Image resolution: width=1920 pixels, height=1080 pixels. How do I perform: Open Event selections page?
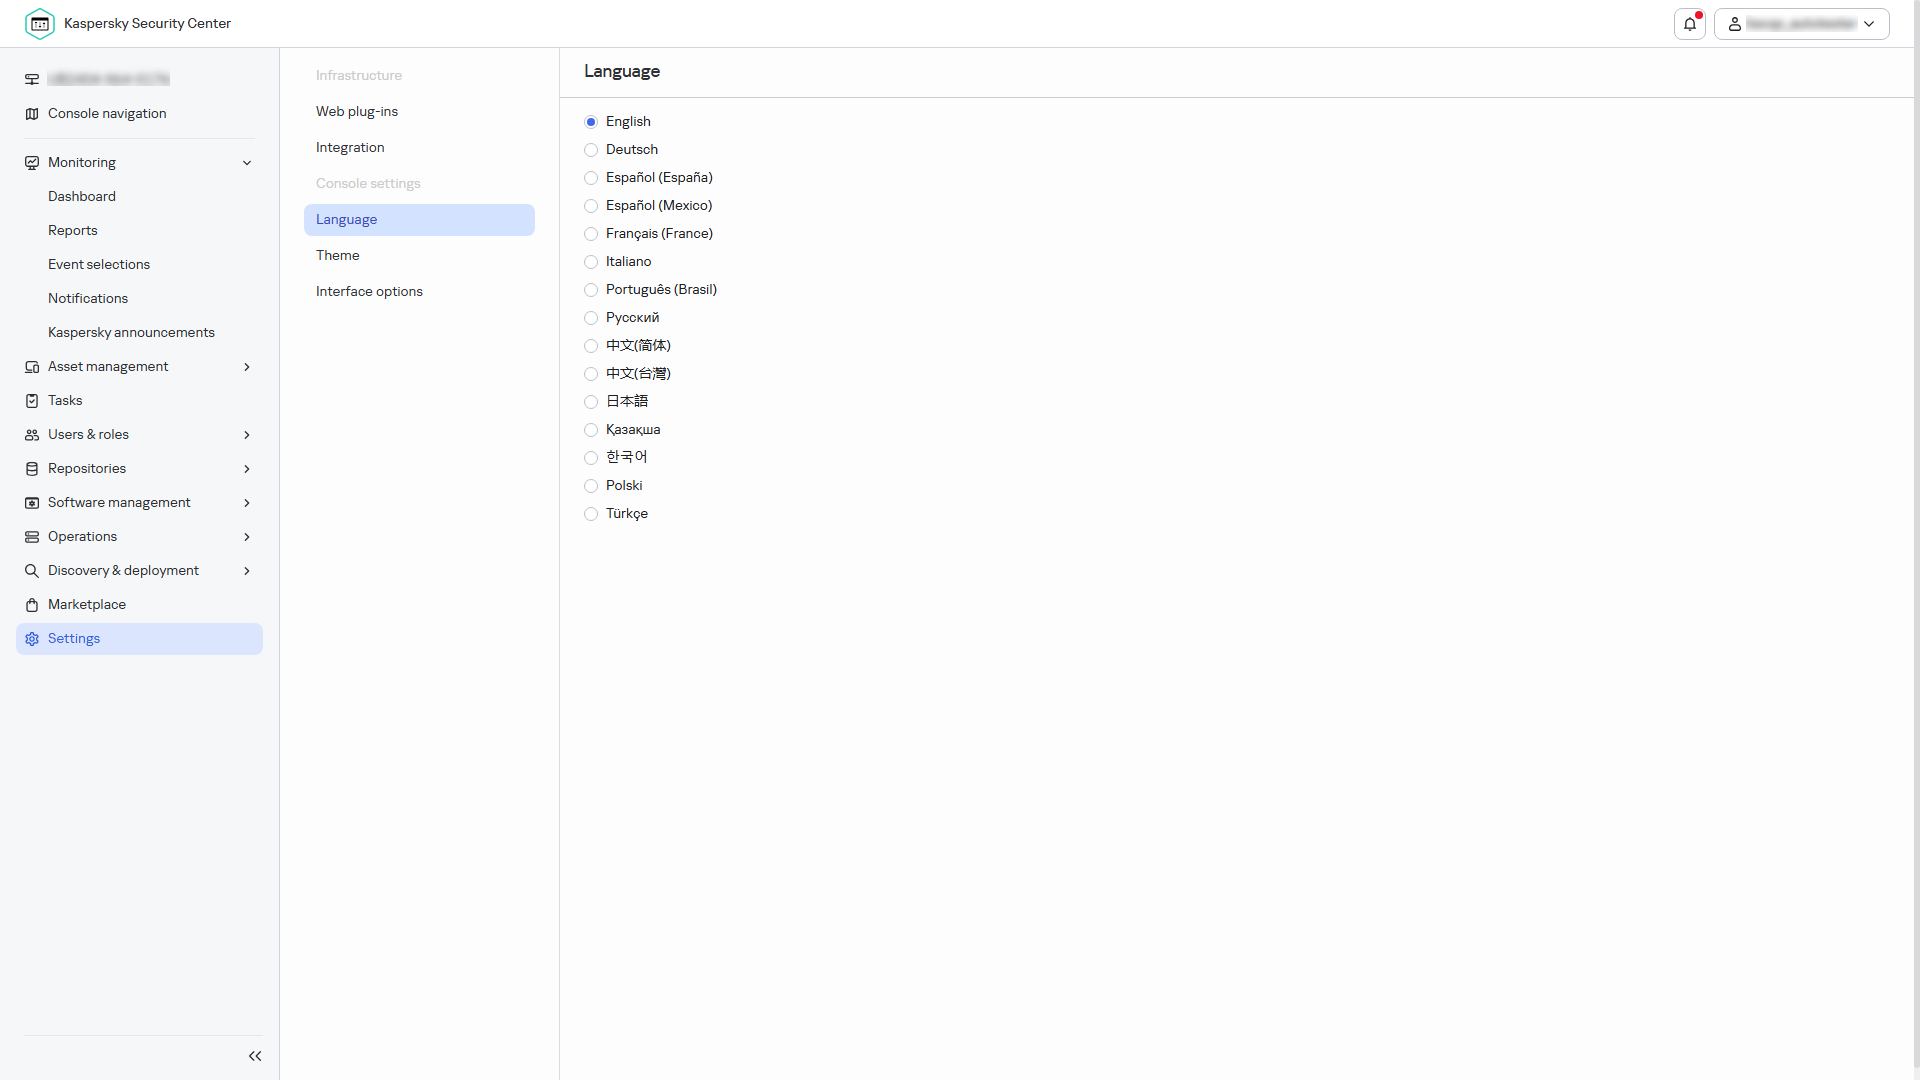(99, 265)
